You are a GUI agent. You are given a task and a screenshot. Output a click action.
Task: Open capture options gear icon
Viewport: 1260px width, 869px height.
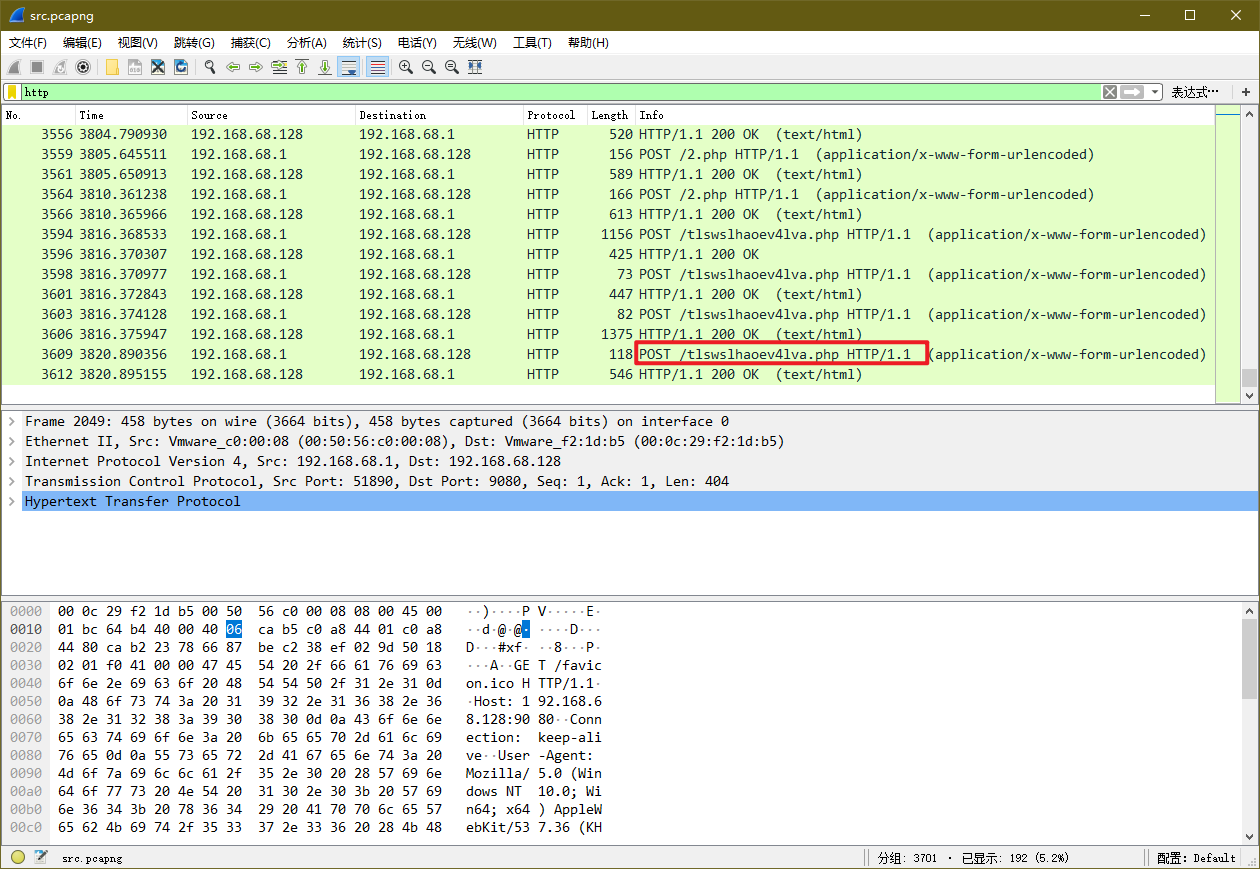[x=83, y=67]
